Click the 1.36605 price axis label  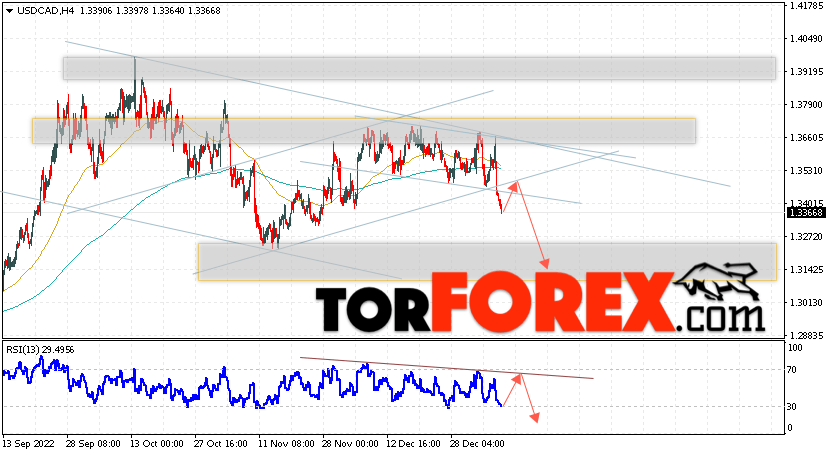click(806, 138)
